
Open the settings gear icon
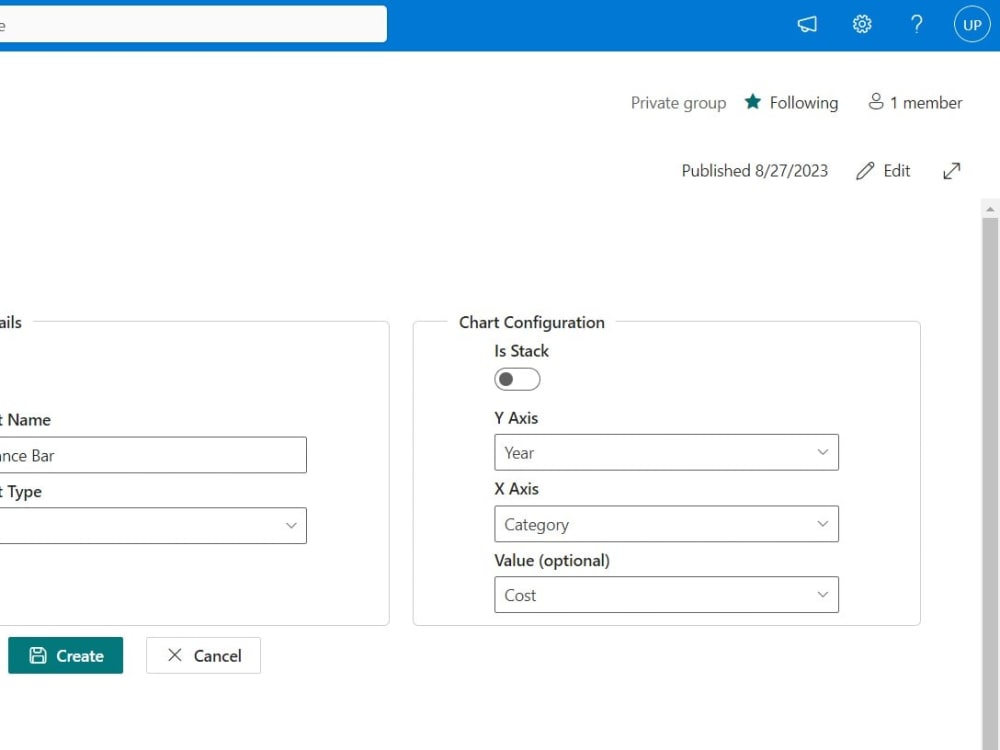point(862,24)
